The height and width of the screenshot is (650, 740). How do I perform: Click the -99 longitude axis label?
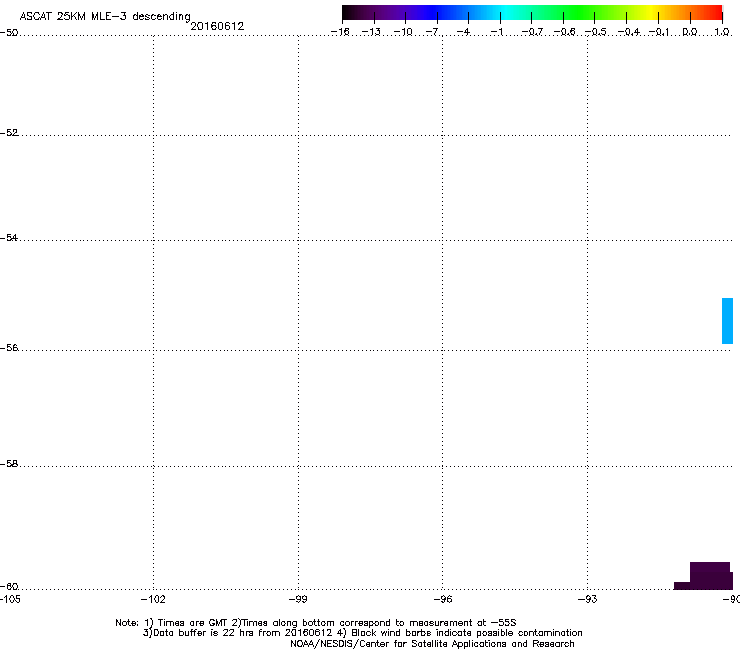tap(298, 599)
